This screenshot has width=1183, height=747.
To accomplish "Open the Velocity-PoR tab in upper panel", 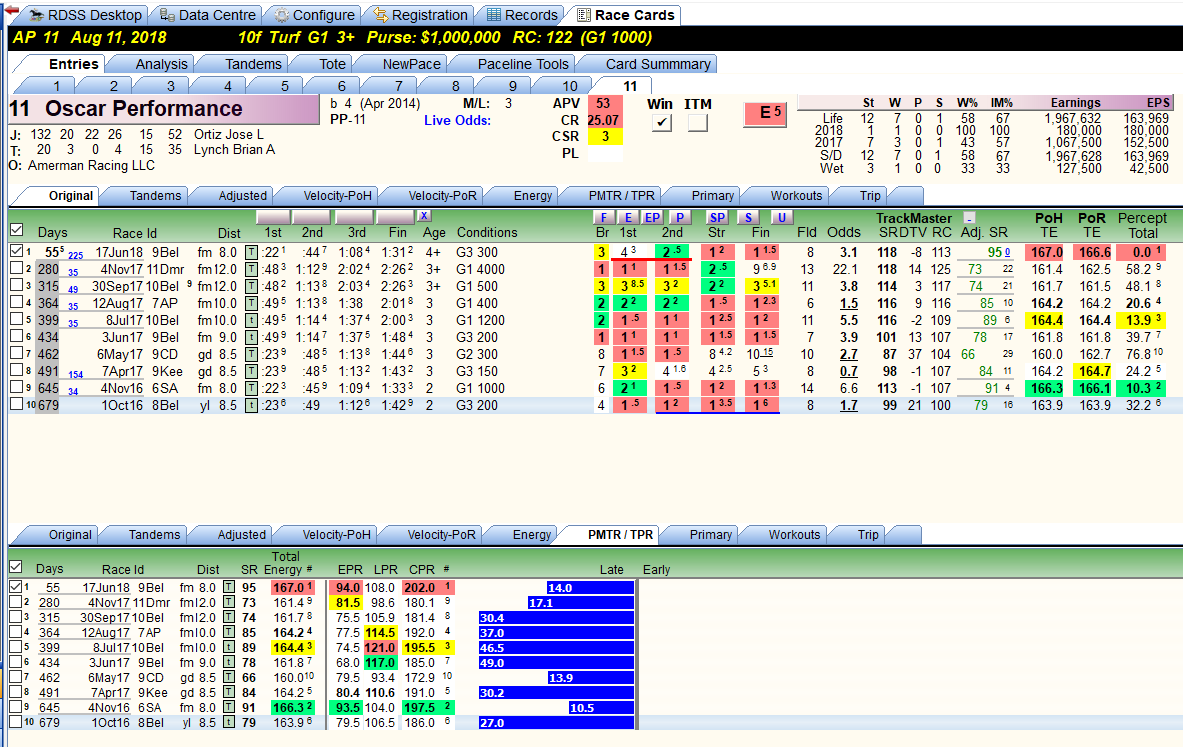I will tap(442, 195).
